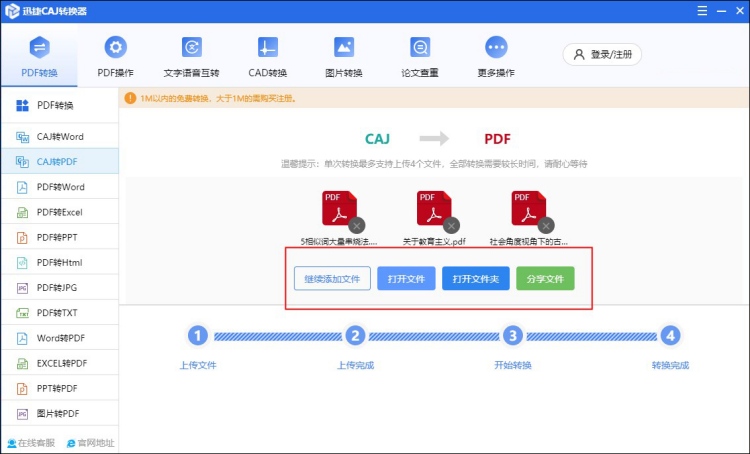
Task: Choose 图片转PDF in the sidebar
Action: 60,413
